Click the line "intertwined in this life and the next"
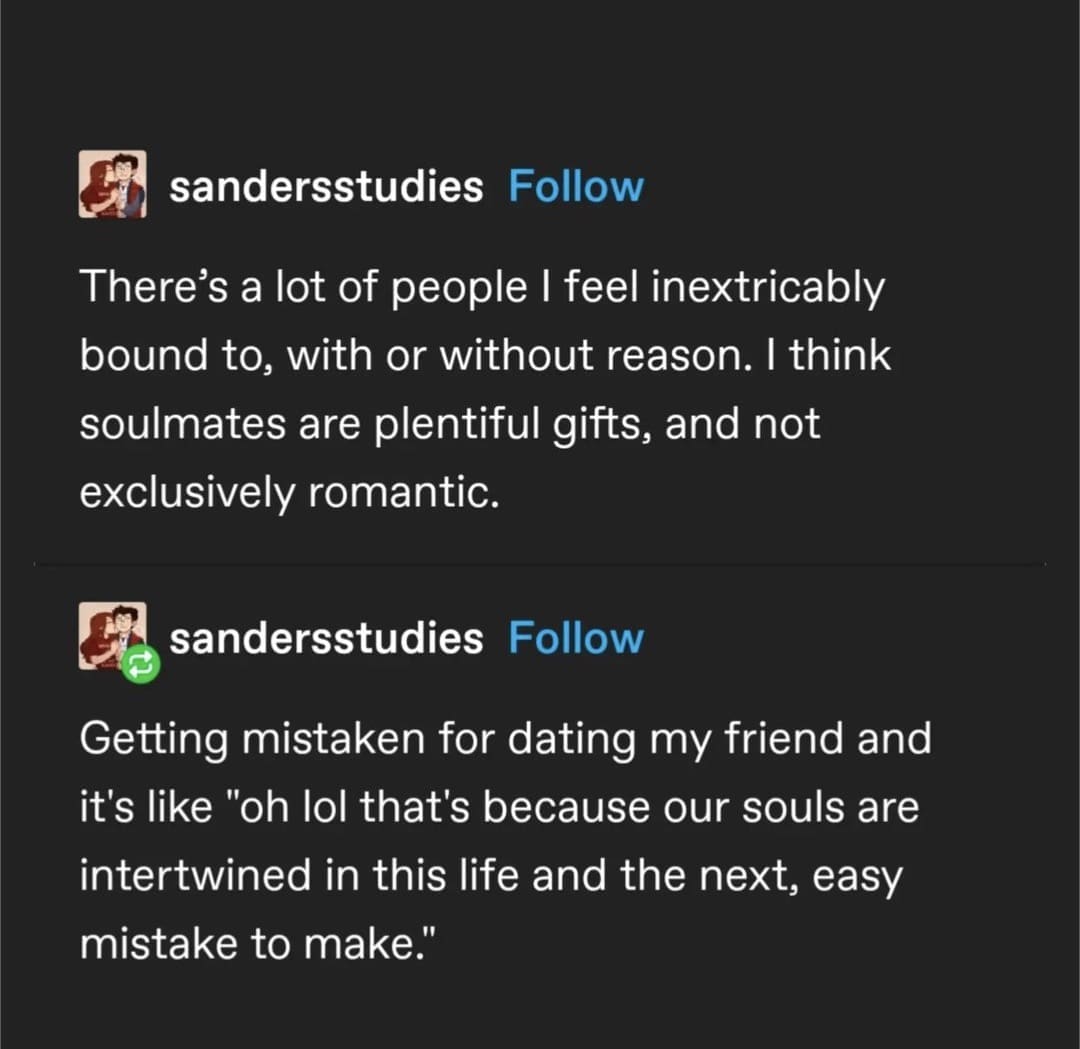The width and height of the screenshot is (1080, 1049). point(490,875)
